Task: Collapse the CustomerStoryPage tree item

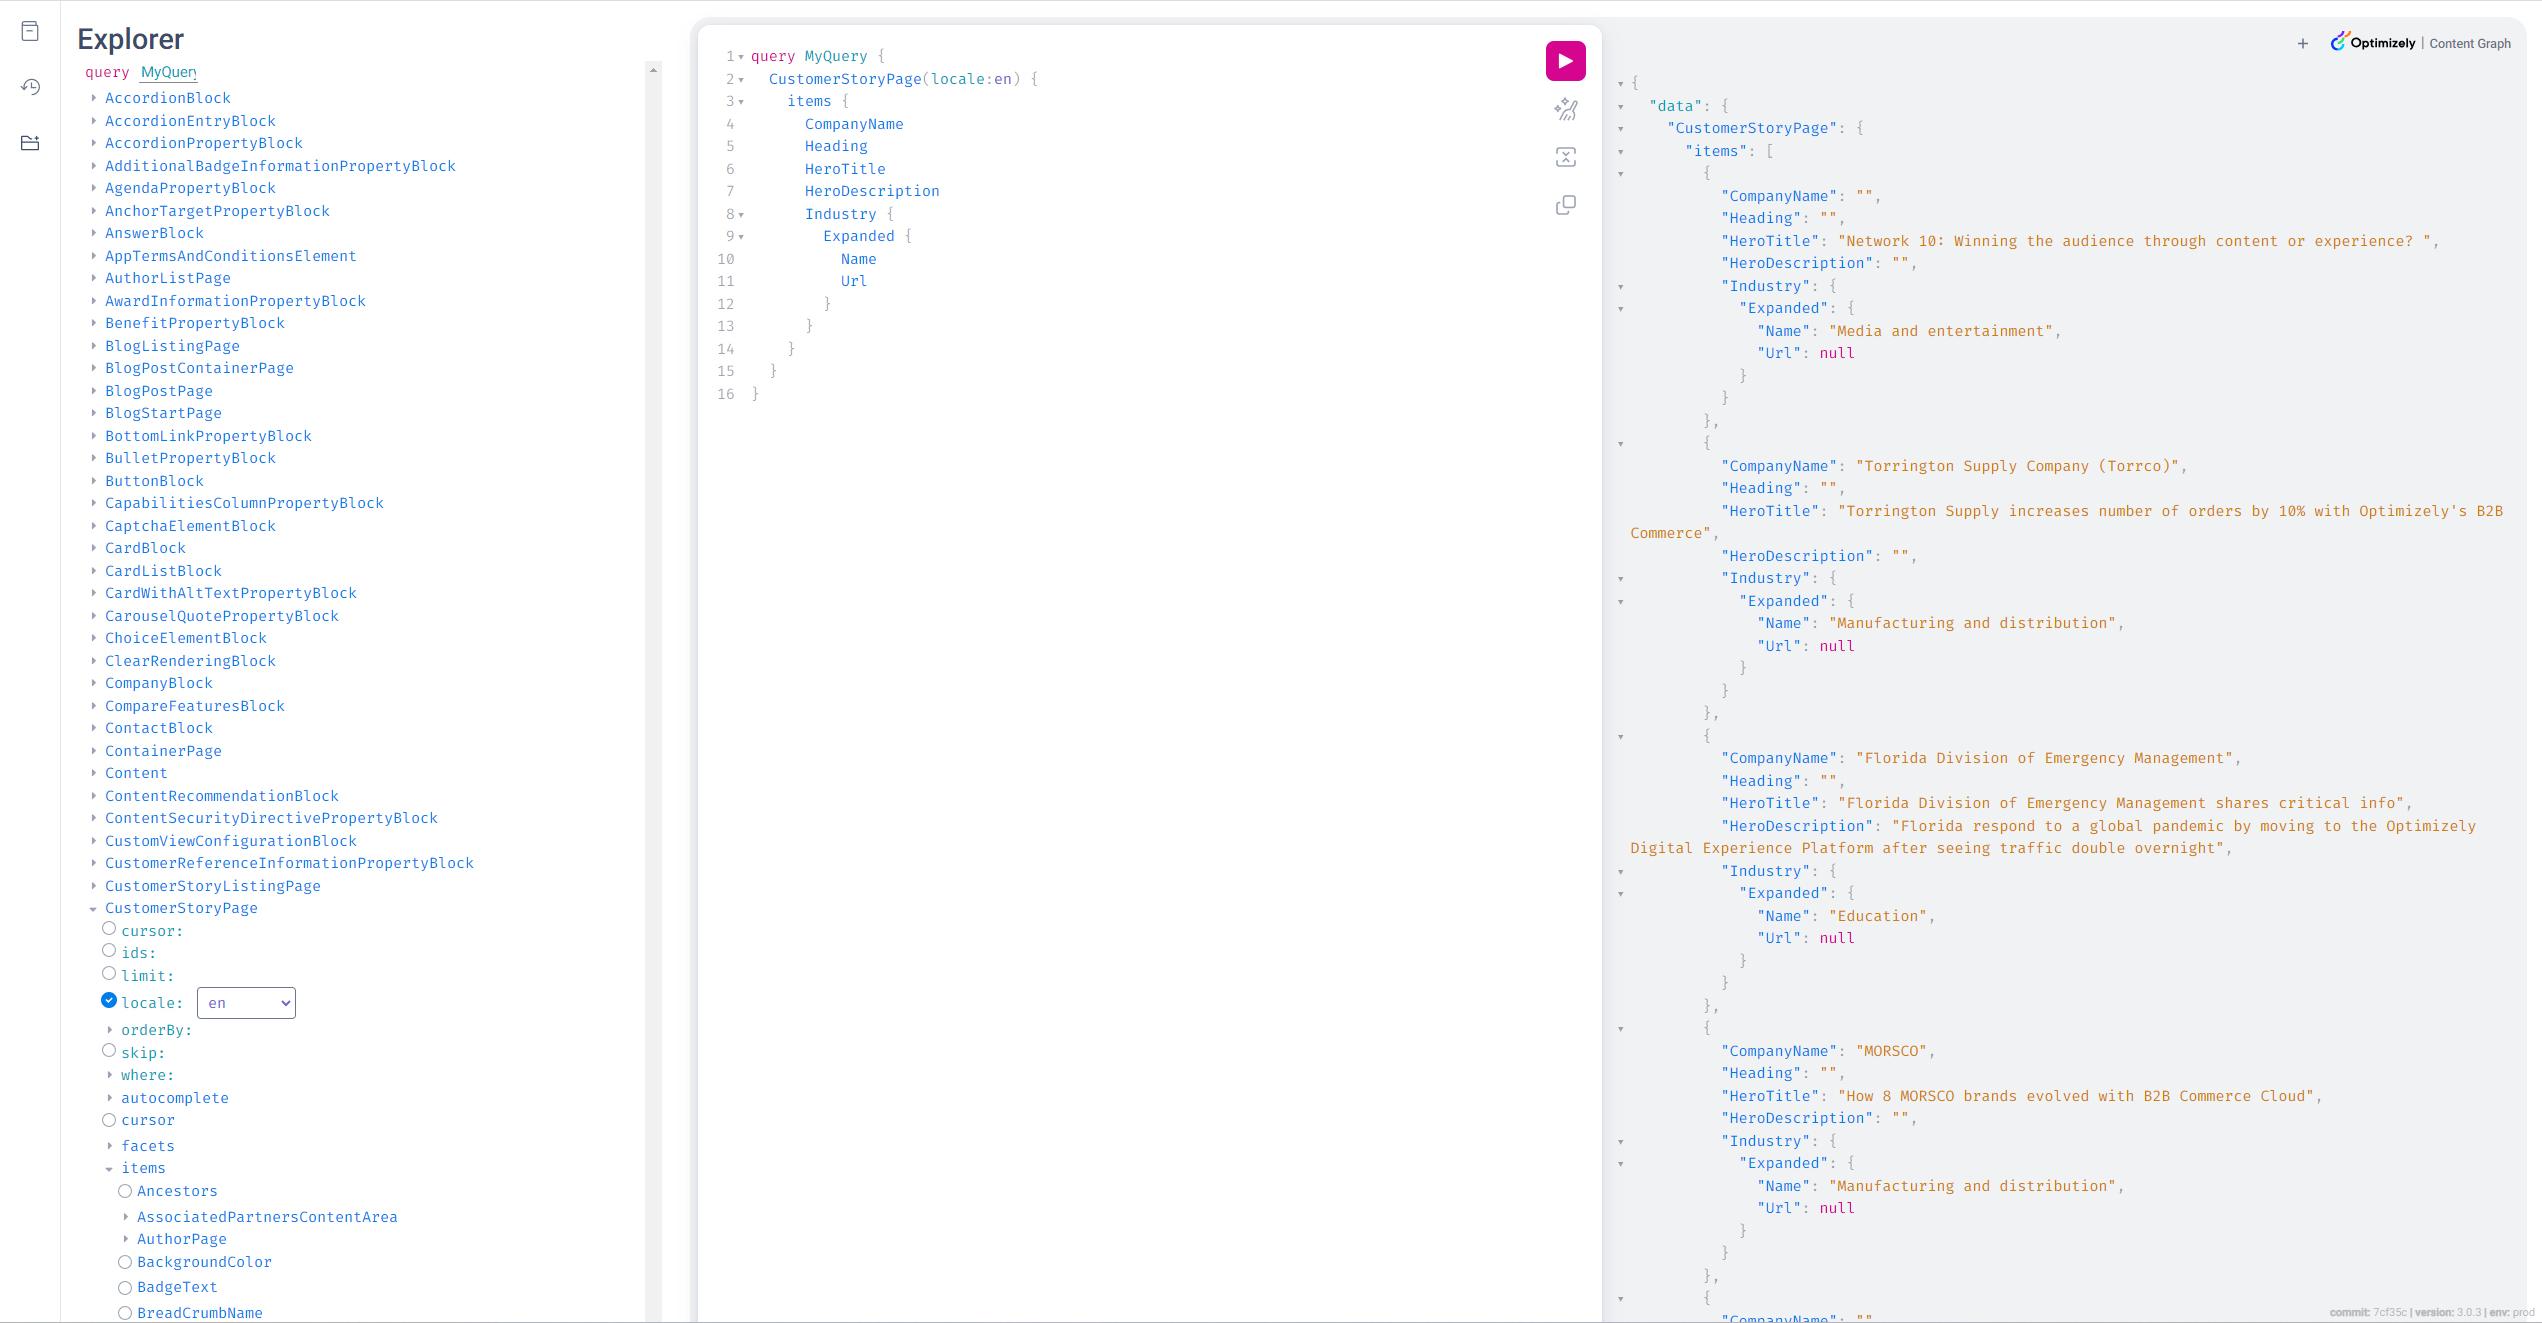Action: pos(94,909)
